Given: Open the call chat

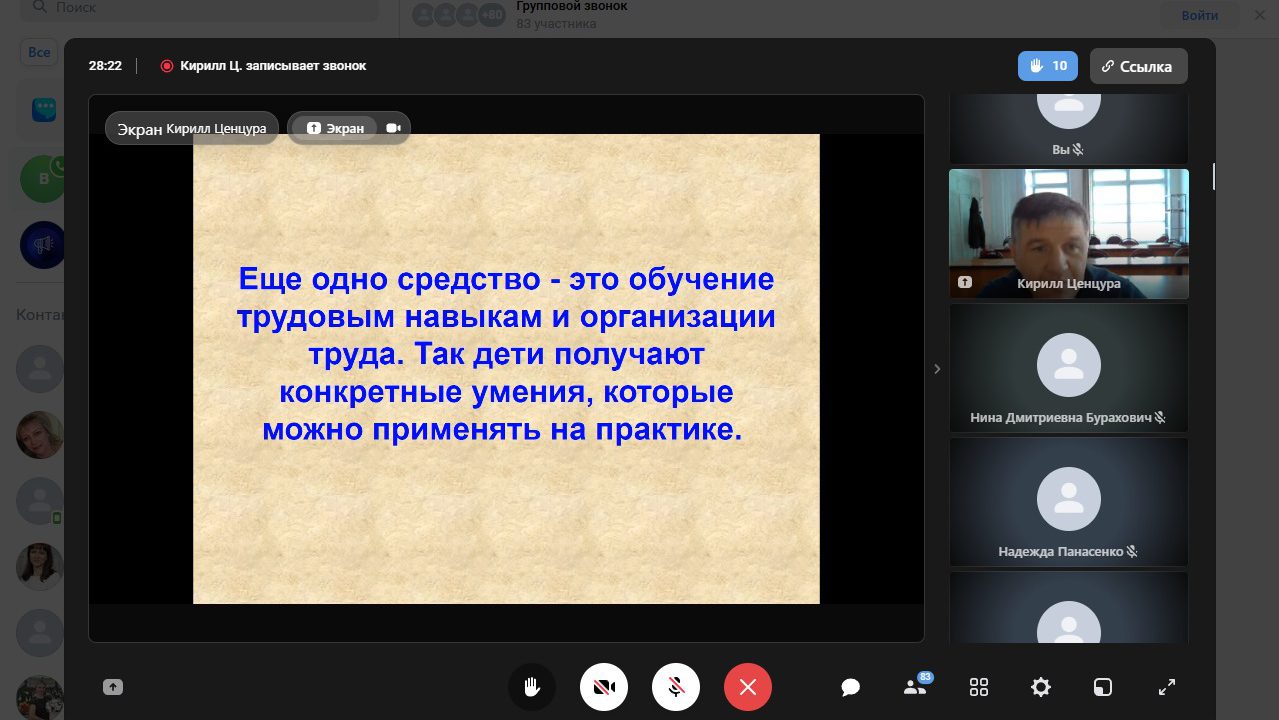Looking at the screenshot, I should (851, 687).
